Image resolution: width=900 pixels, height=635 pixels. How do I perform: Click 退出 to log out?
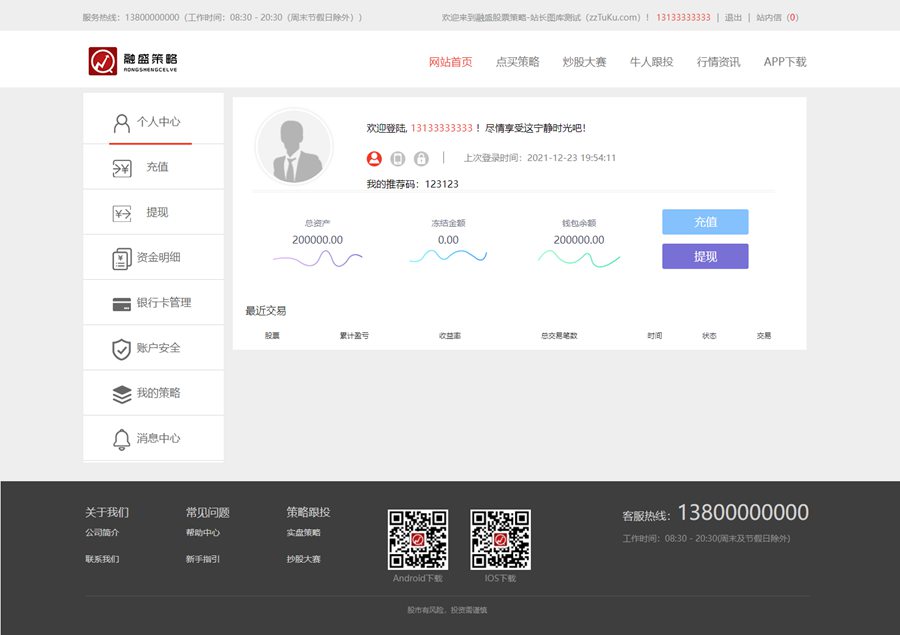733,18
